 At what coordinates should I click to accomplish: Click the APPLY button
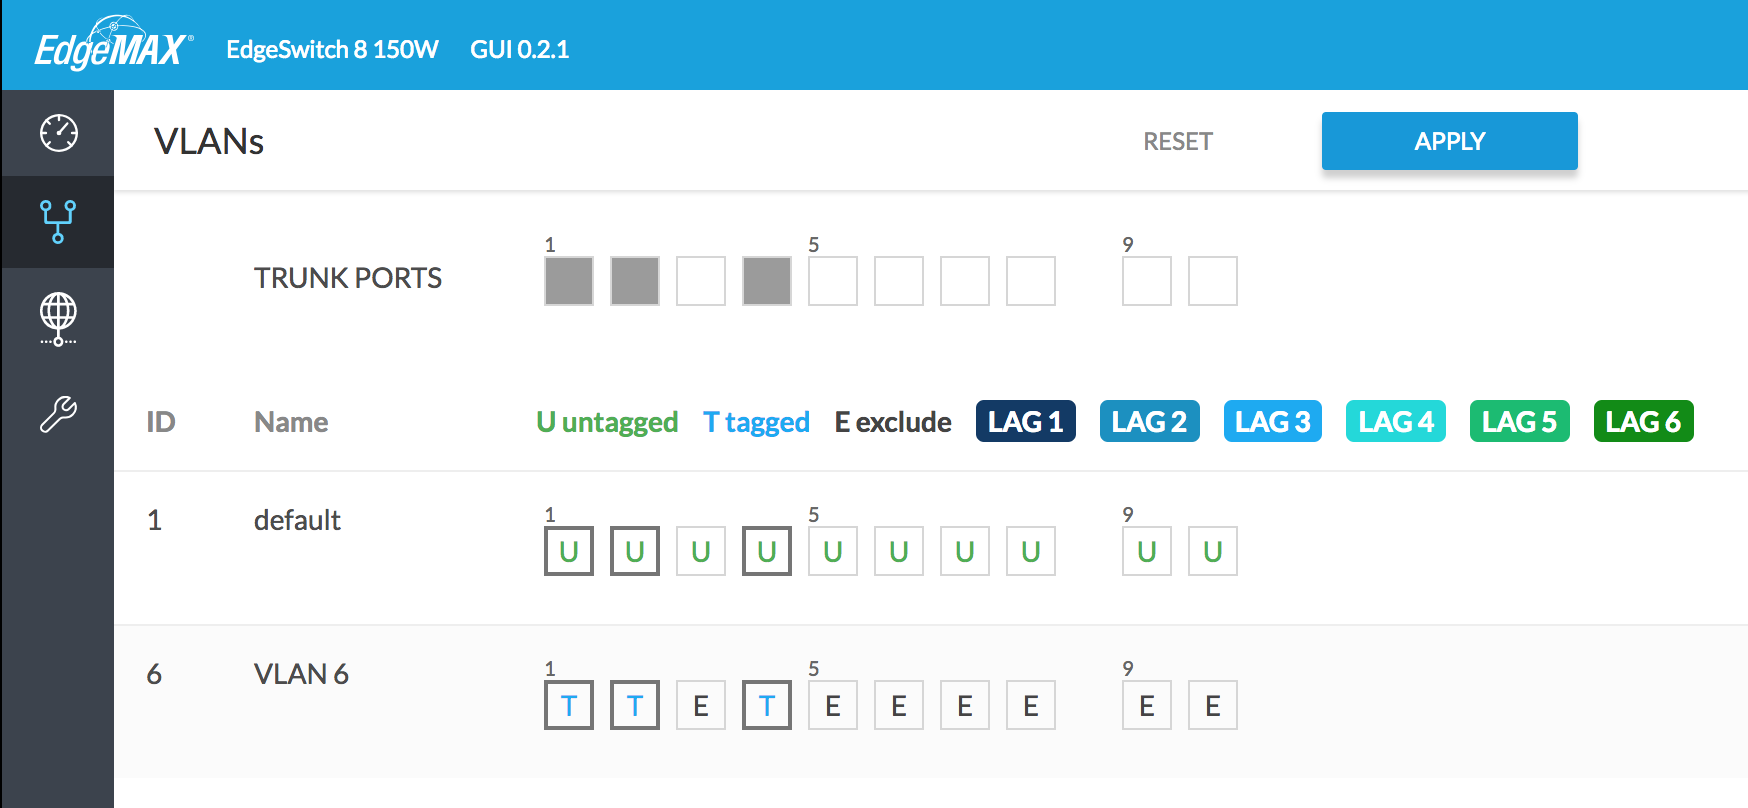coord(1449,141)
